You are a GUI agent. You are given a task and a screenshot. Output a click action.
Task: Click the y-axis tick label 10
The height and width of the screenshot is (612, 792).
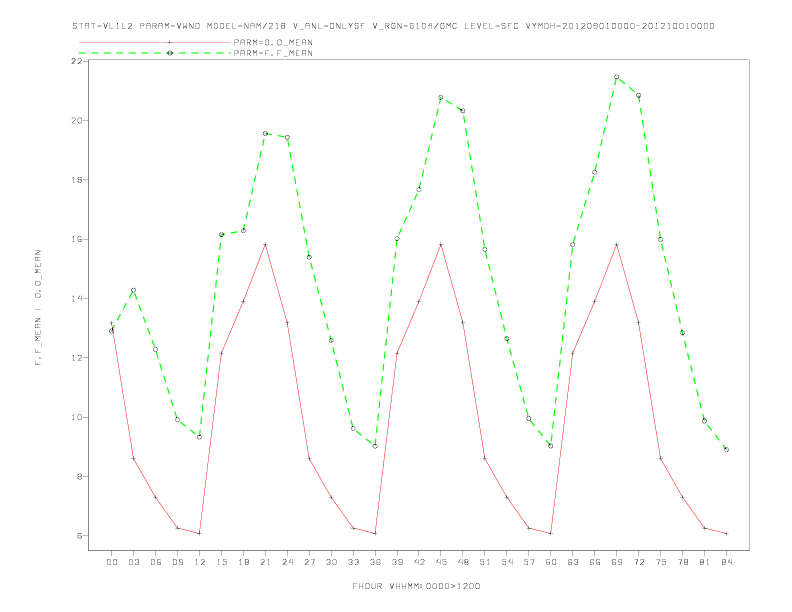click(76, 417)
